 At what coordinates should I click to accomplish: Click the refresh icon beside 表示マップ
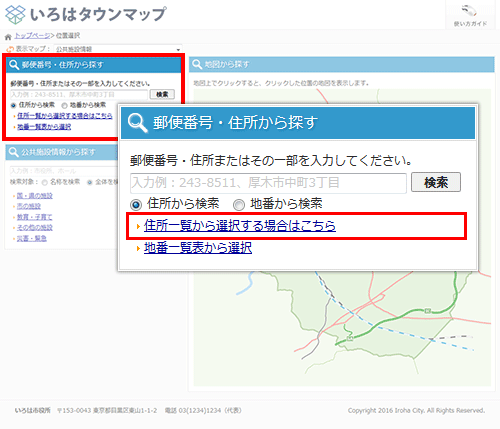10,49
